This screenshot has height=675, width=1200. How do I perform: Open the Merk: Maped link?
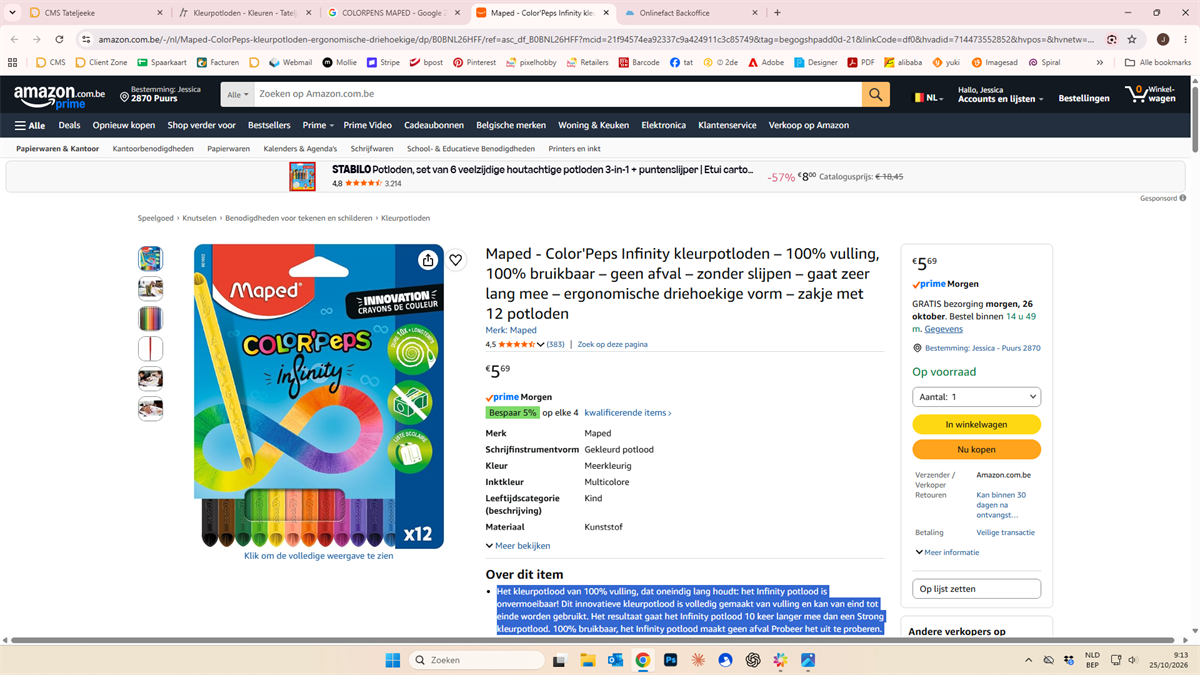[x=511, y=330]
